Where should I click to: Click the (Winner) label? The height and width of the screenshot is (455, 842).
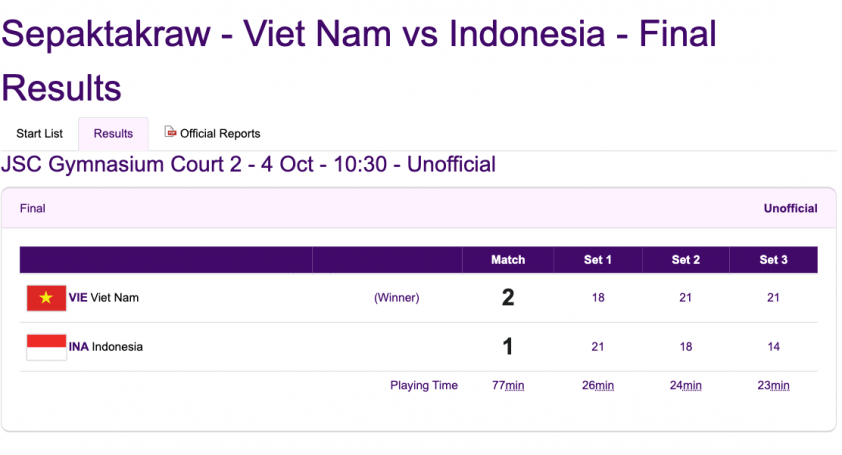397,298
